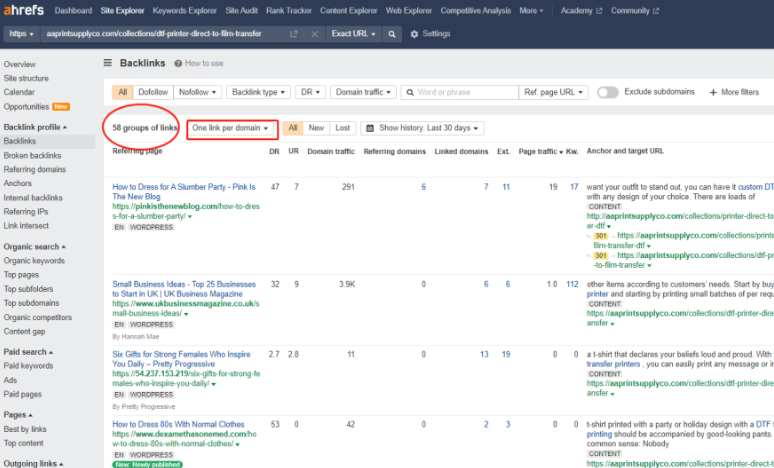
Task: Clear the URL with the X icon
Action: (314, 34)
